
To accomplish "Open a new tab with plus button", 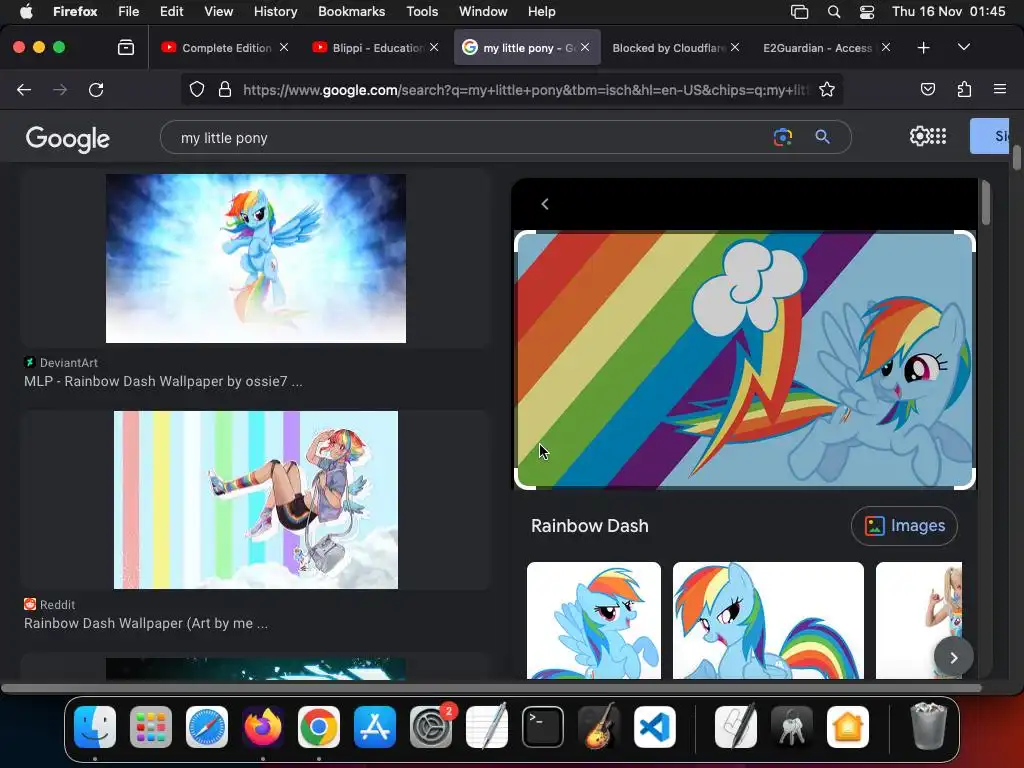I will (x=923, y=48).
